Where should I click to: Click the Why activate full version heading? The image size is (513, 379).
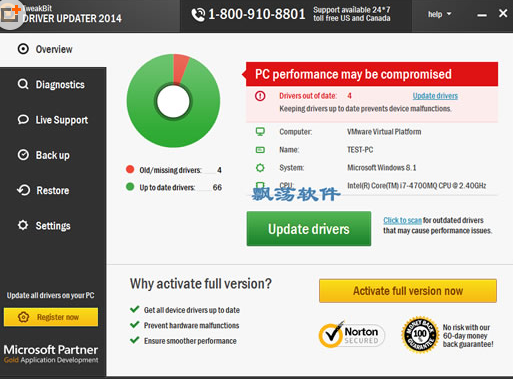[201, 284]
